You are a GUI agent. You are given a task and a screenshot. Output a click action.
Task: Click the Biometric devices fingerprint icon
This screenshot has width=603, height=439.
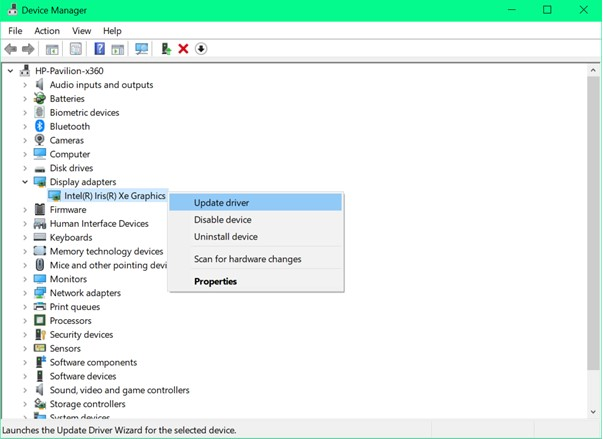pyautogui.click(x=40, y=112)
